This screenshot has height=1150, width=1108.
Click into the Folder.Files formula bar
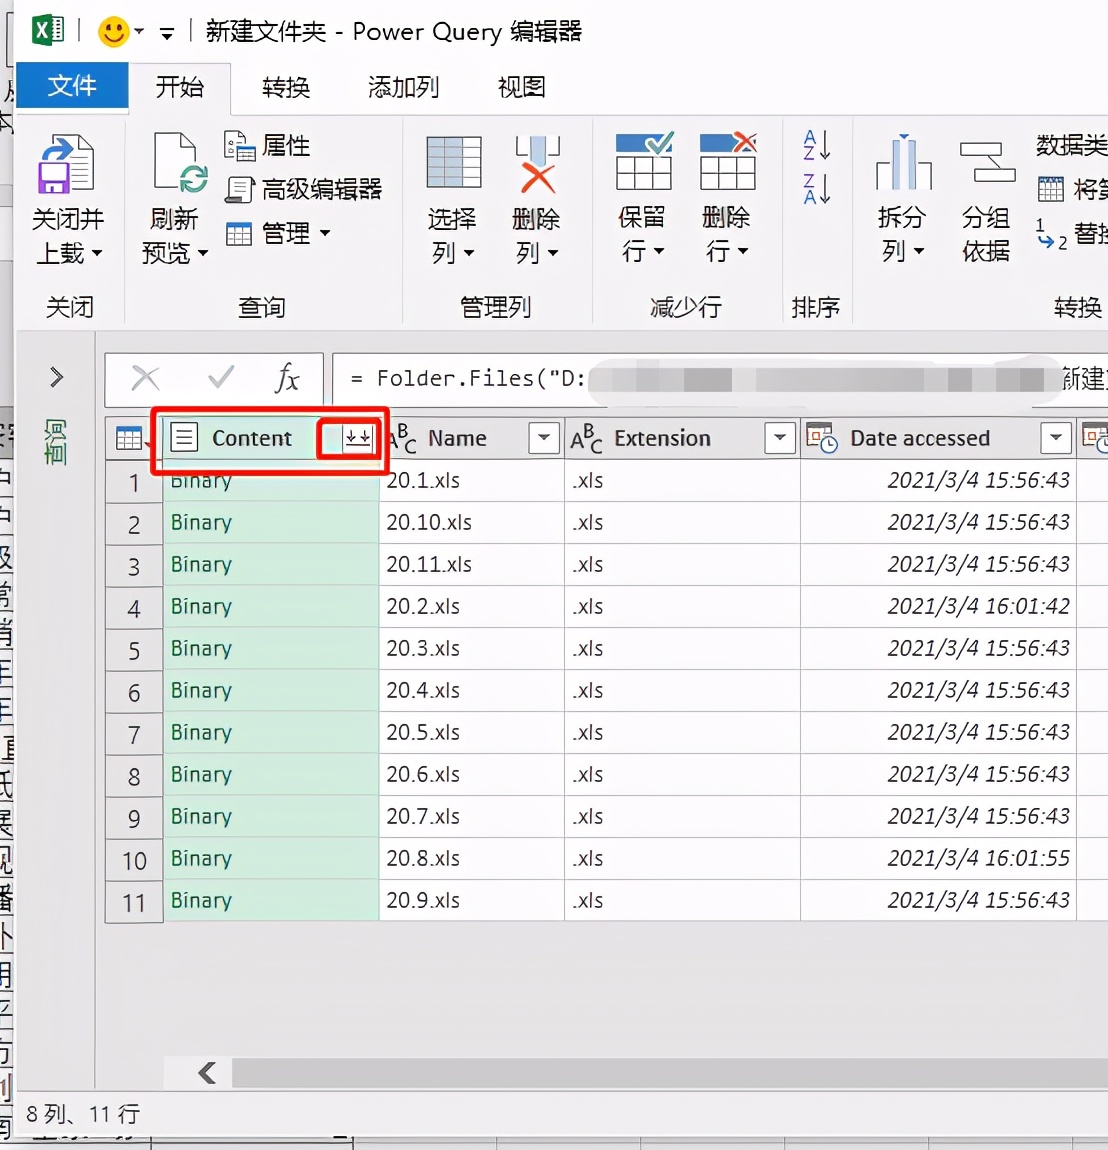click(x=719, y=379)
